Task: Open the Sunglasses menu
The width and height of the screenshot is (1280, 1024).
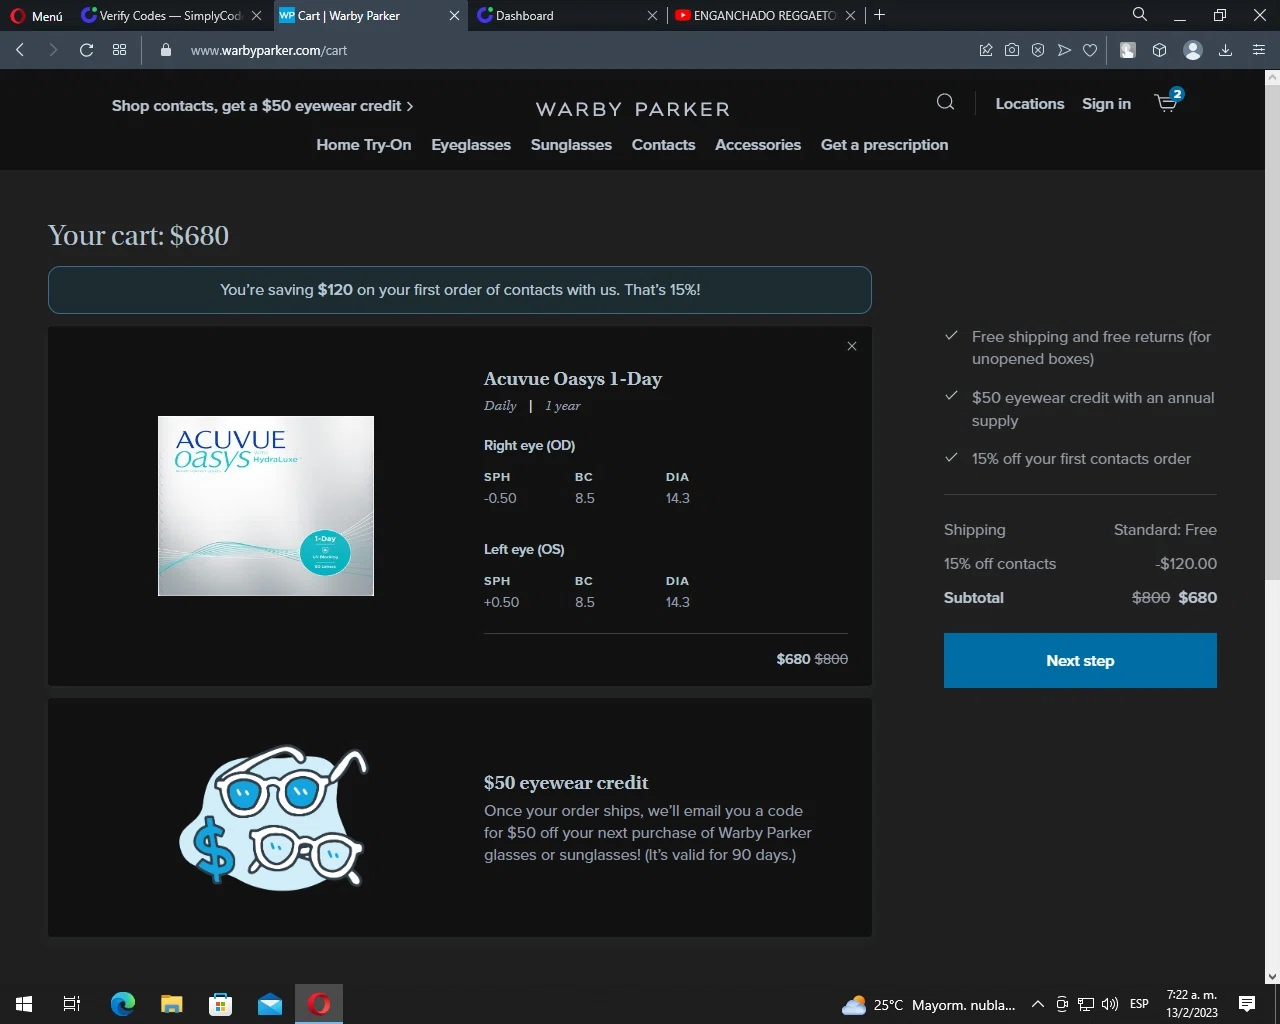Action: [571, 145]
